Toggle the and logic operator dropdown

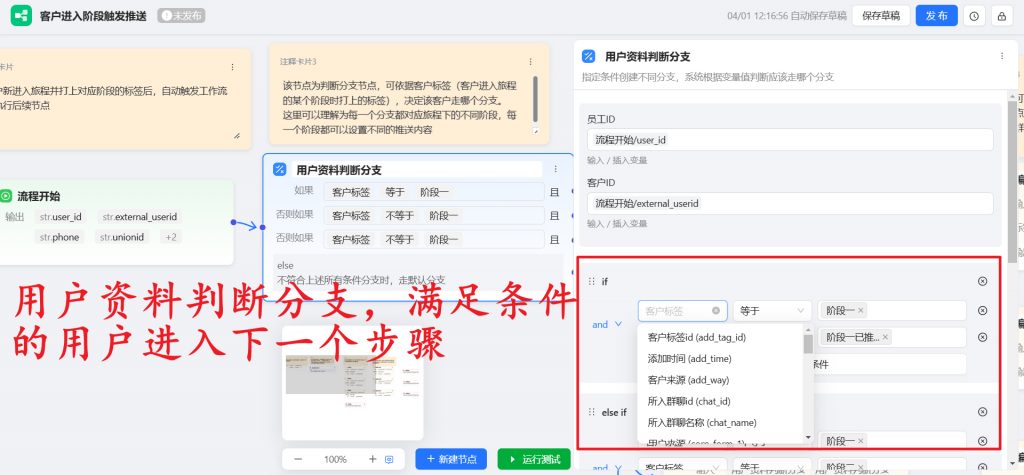tap(607, 324)
